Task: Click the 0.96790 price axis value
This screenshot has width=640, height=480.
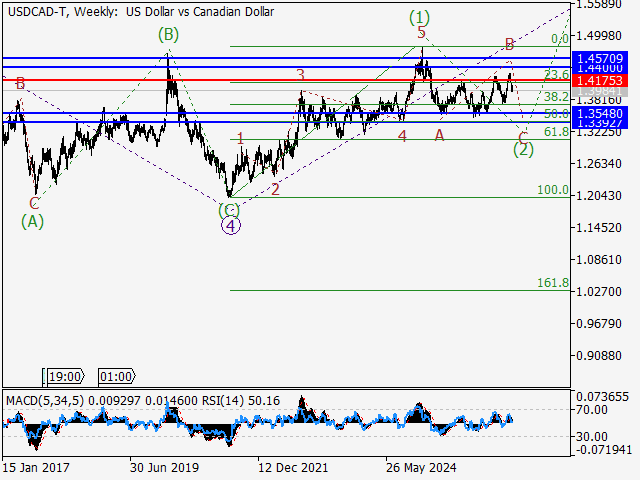Action: click(x=599, y=324)
